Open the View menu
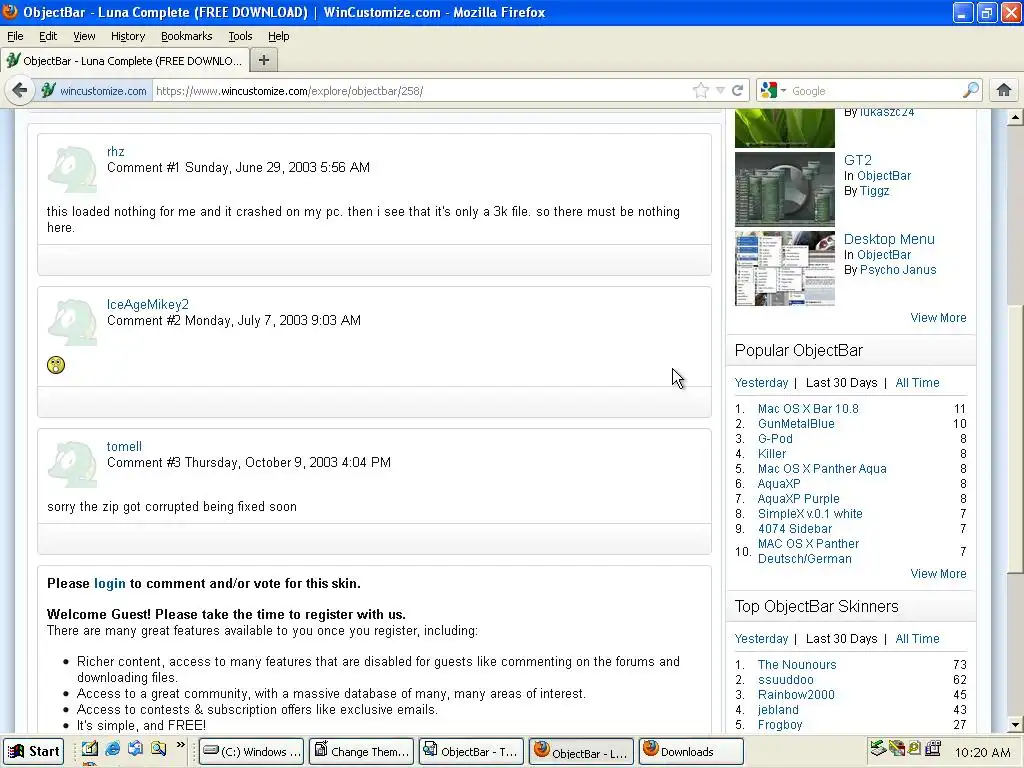Viewport: 1024px width, 768px height. pos(84,36)
